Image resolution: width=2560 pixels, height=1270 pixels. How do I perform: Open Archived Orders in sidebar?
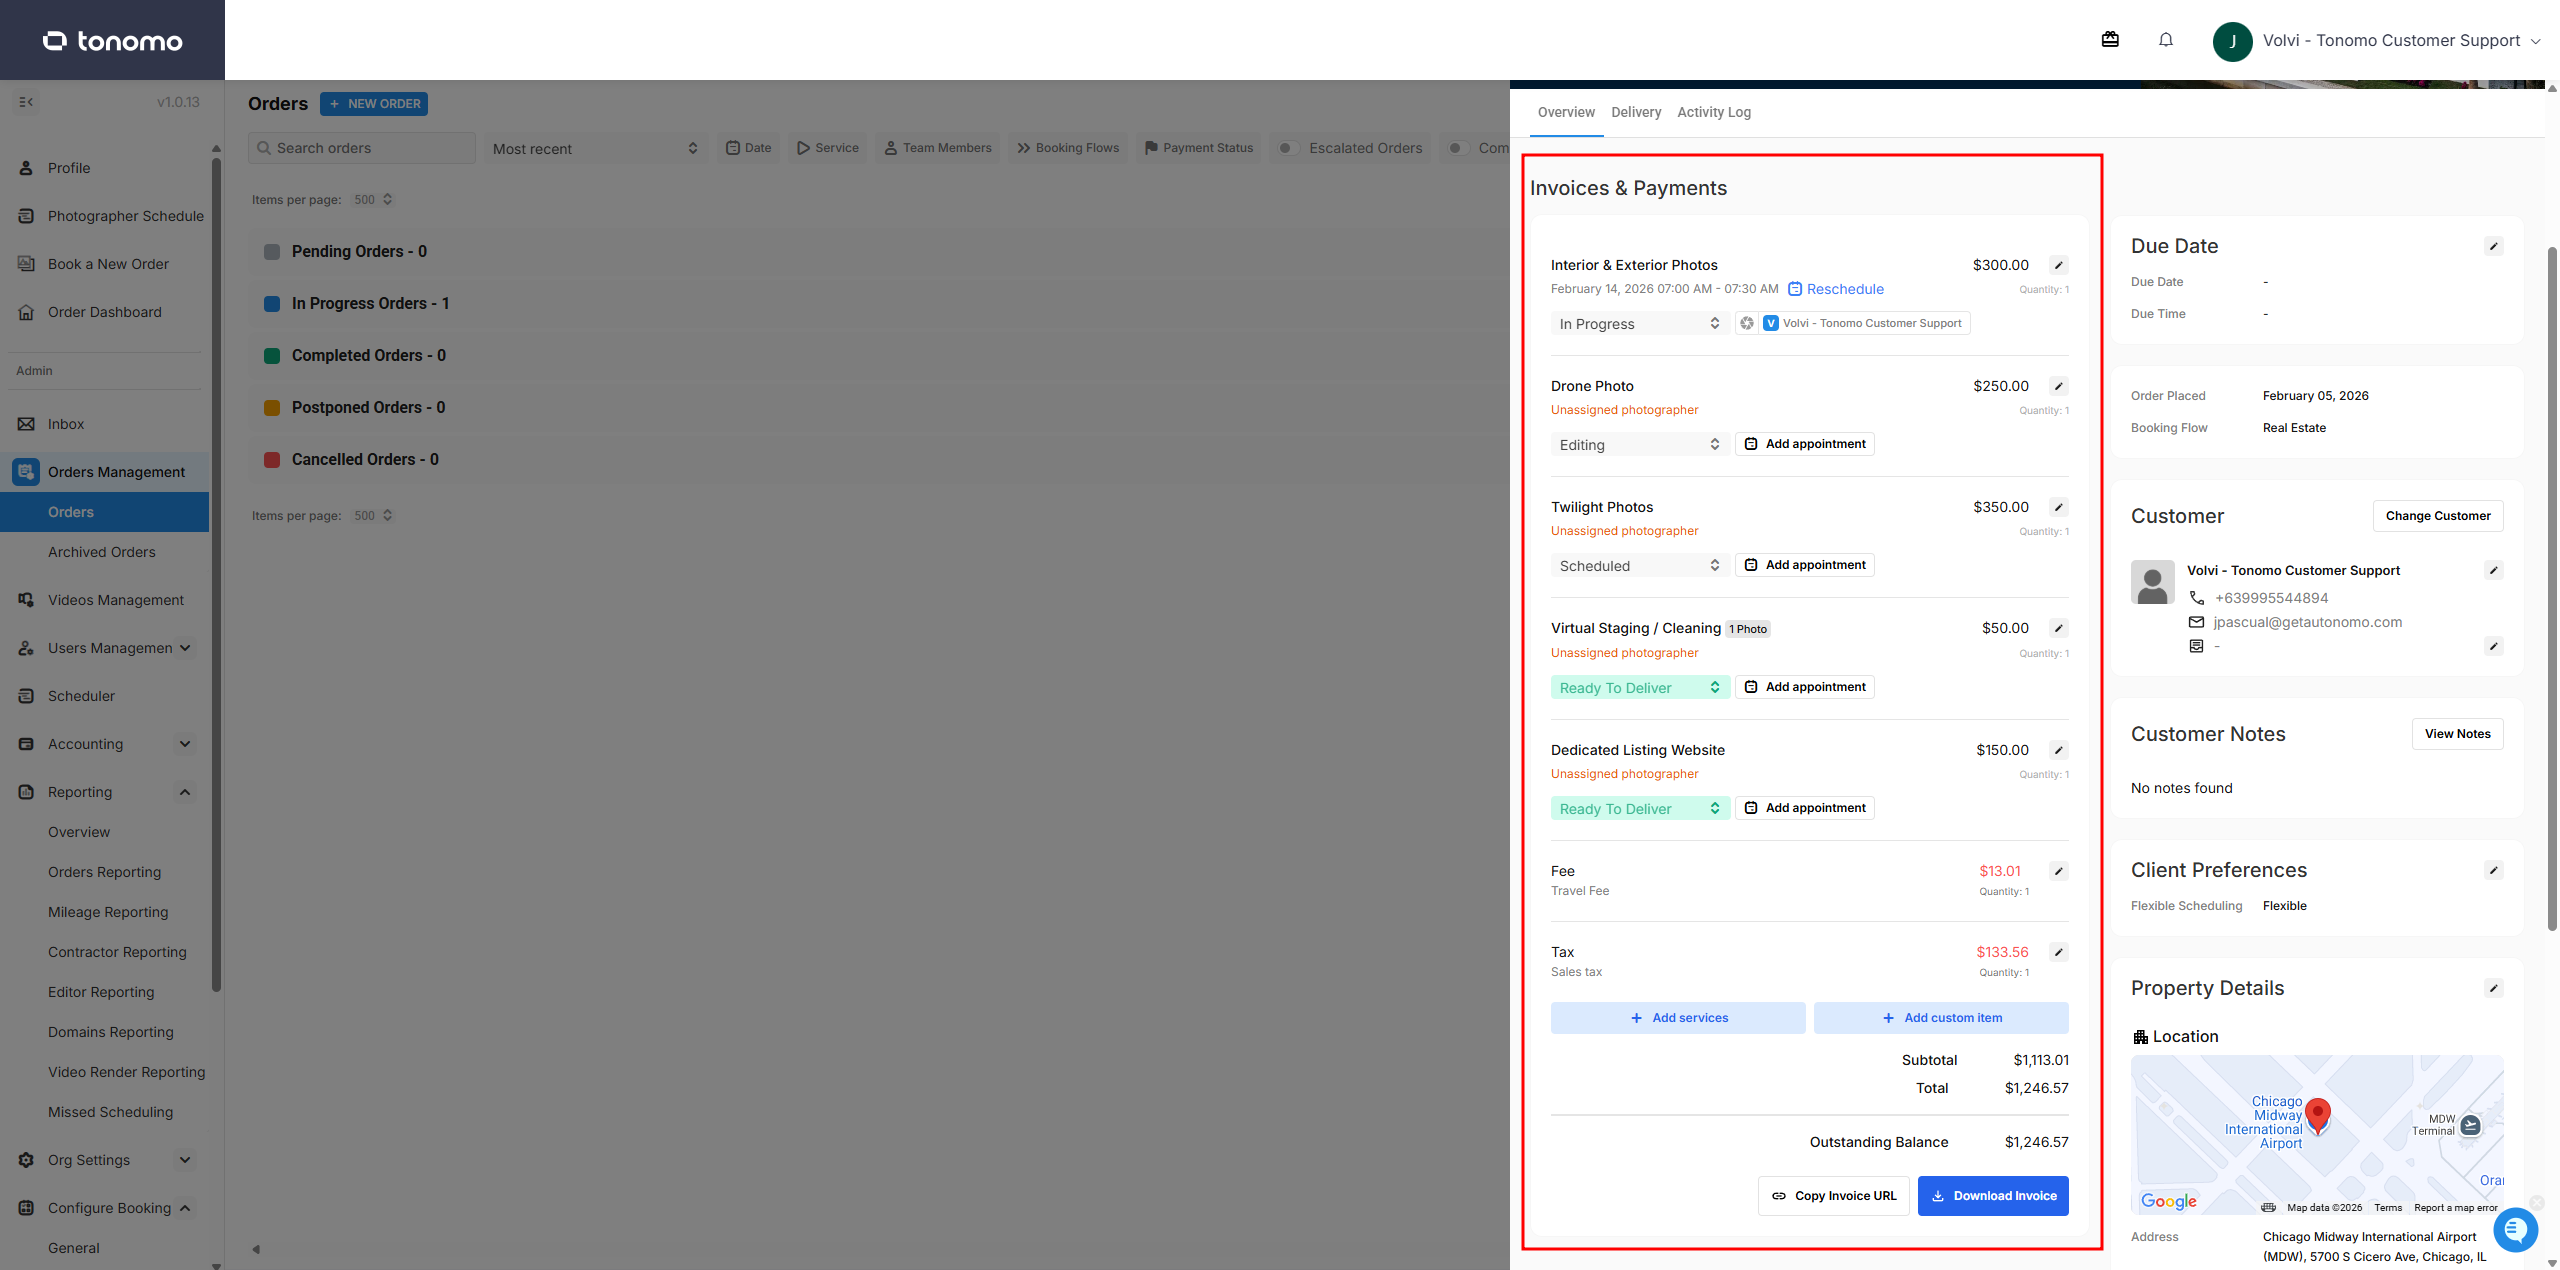(102, 552)
